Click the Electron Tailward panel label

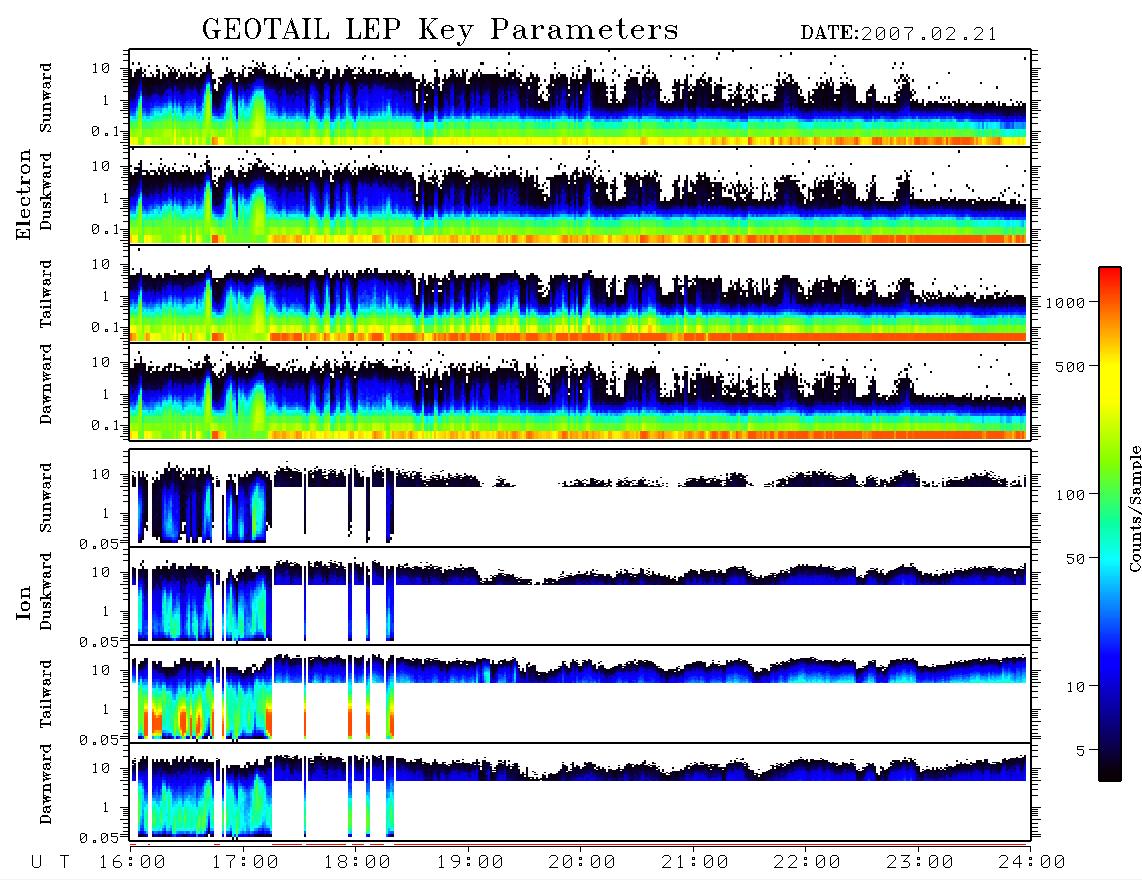[46, 294]
